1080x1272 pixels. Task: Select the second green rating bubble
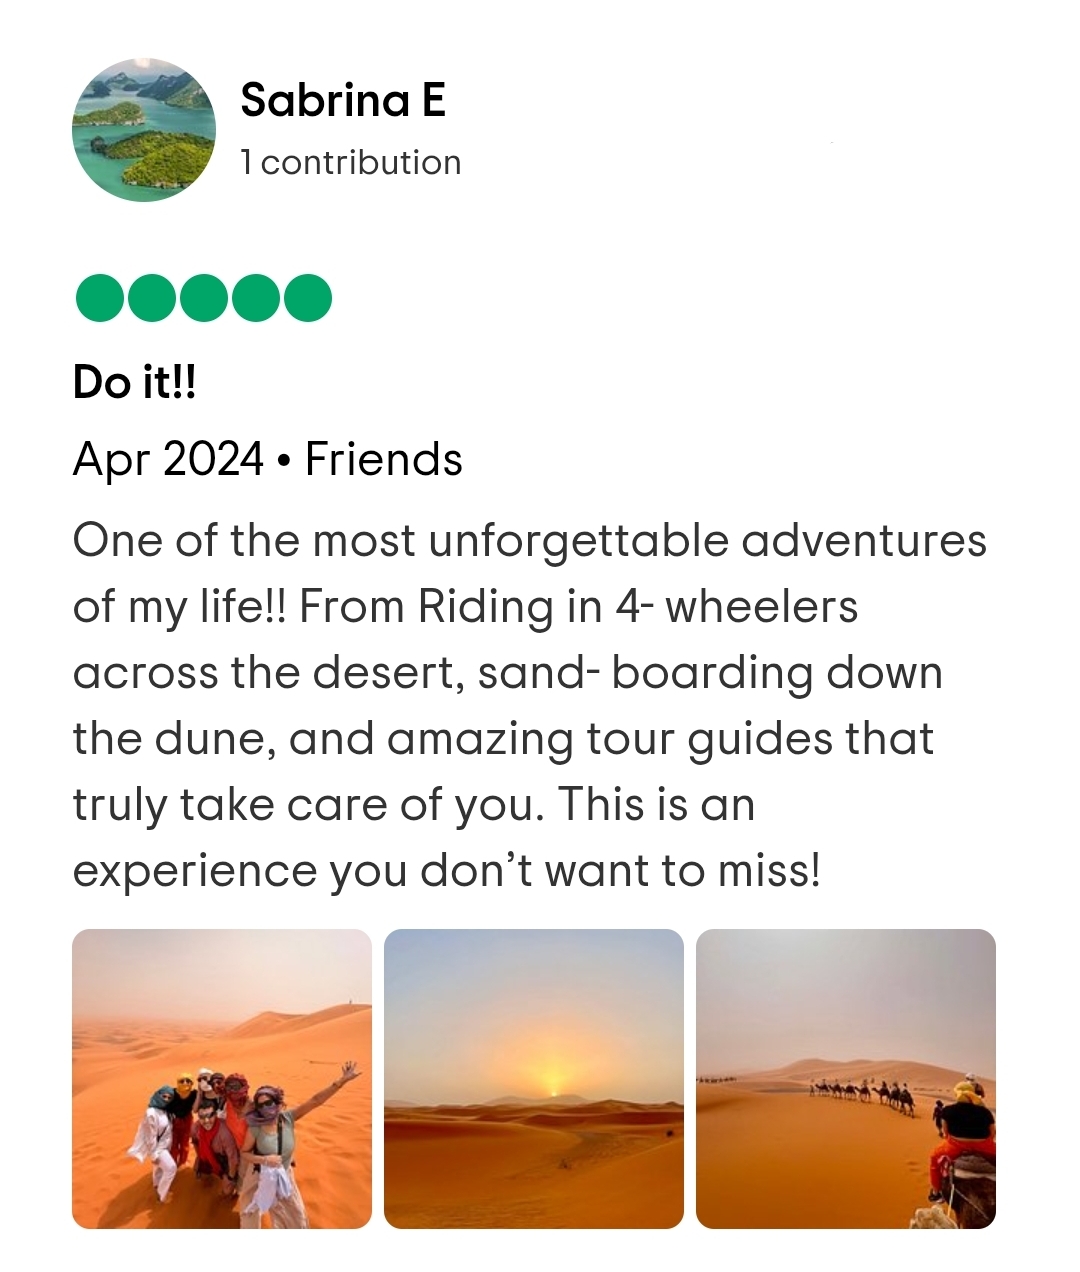pos(152,298)
